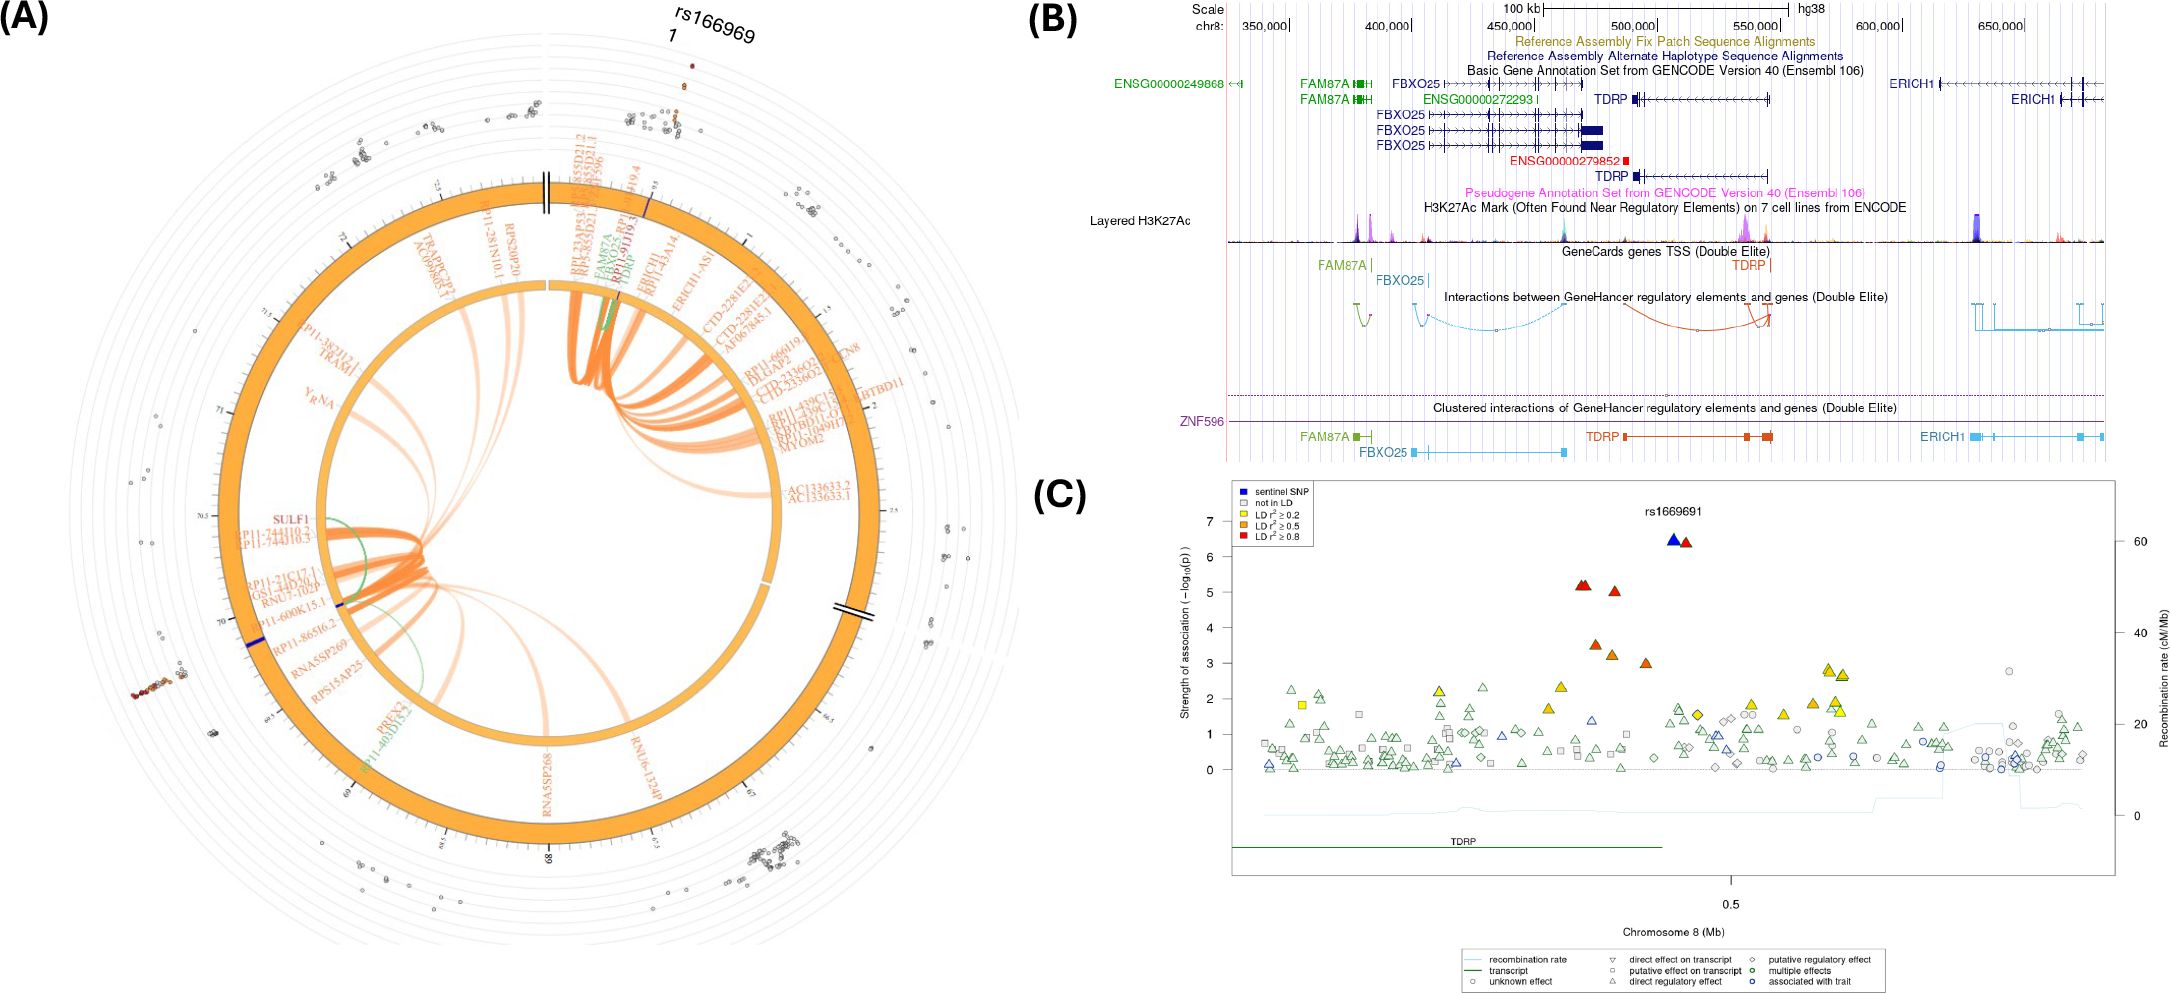Click the panel label (B)
This screenshot has width=2170, height=993.
[x=1053, y=21]
